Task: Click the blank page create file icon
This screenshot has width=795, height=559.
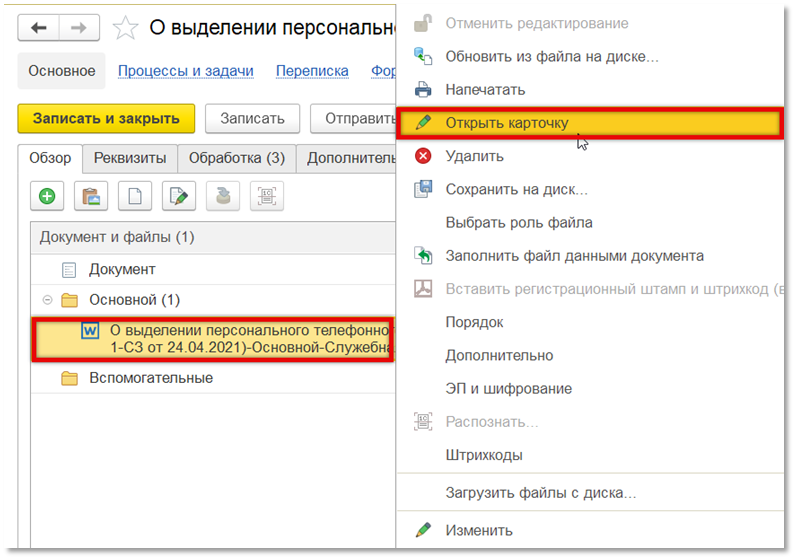Action: click(135, 196)
